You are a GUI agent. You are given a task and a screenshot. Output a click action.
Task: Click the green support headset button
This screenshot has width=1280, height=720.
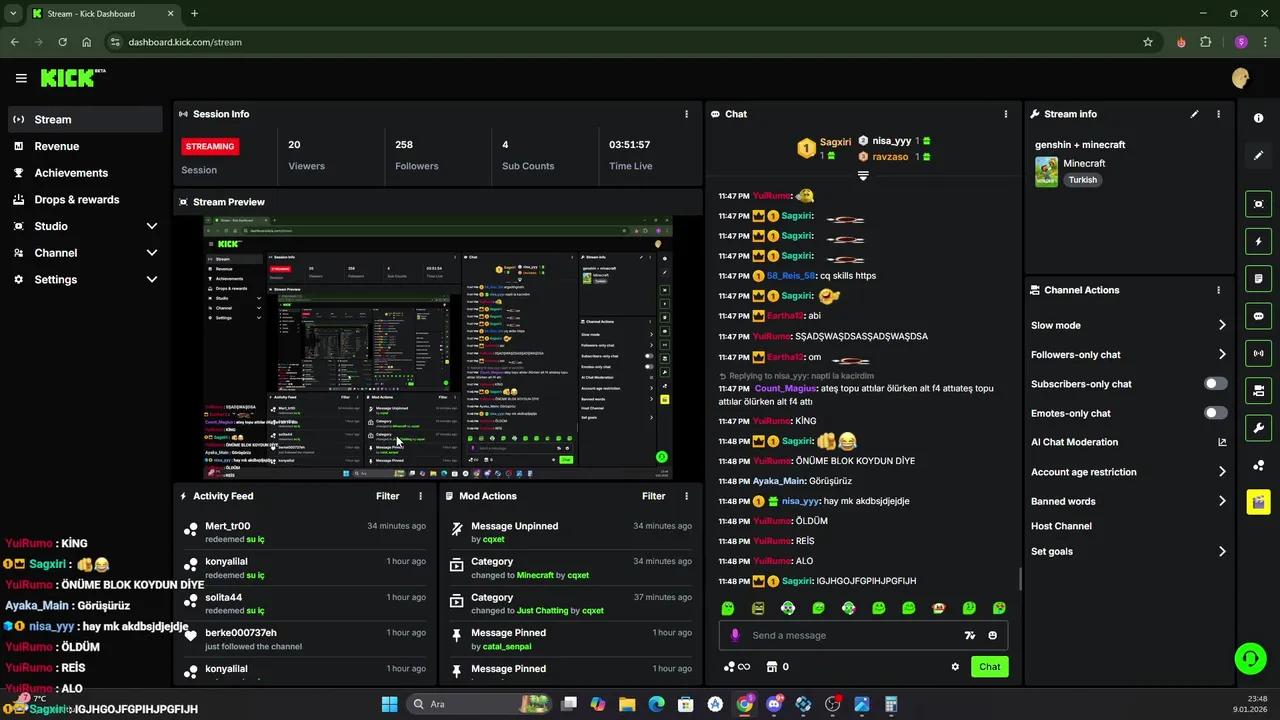[x=1250, y=658]
